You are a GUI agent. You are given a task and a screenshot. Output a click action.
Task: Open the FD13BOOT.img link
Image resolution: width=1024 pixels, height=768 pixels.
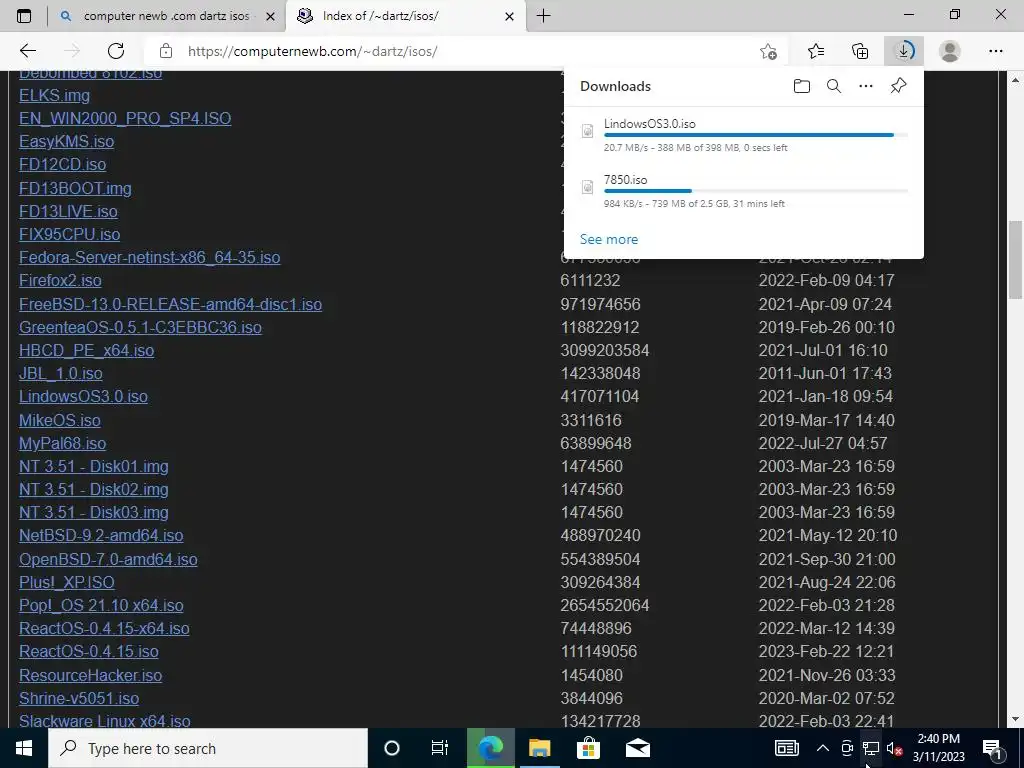coord(75,188)
